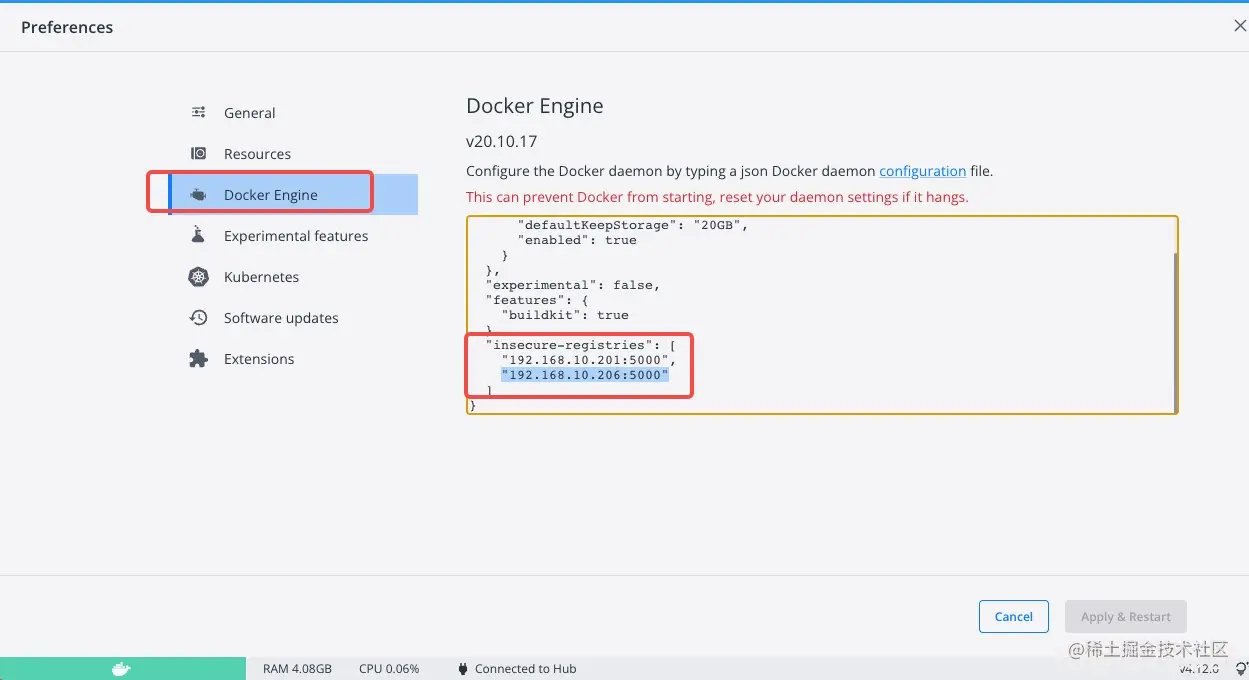
Task: Click the Cancel button
Action: (1013, 617)
